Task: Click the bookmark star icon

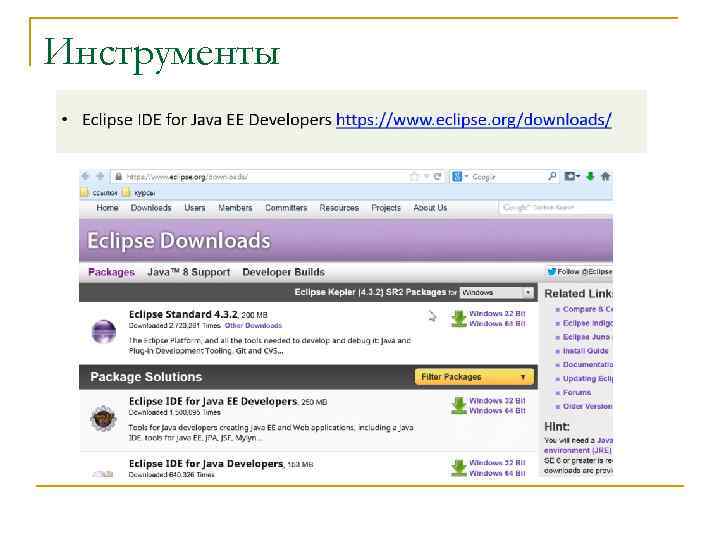Action: (x=414, y=177)
